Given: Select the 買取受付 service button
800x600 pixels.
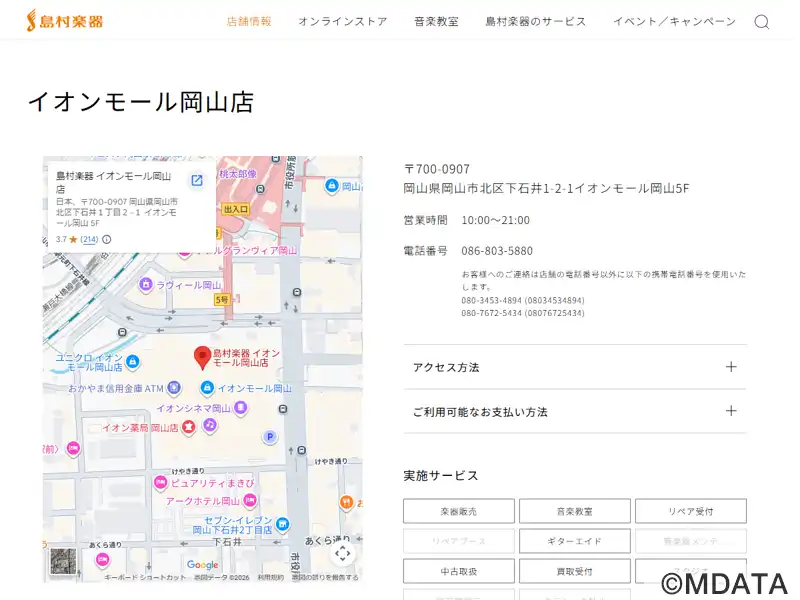Looking at the screenshot, I should click(574, 571).
